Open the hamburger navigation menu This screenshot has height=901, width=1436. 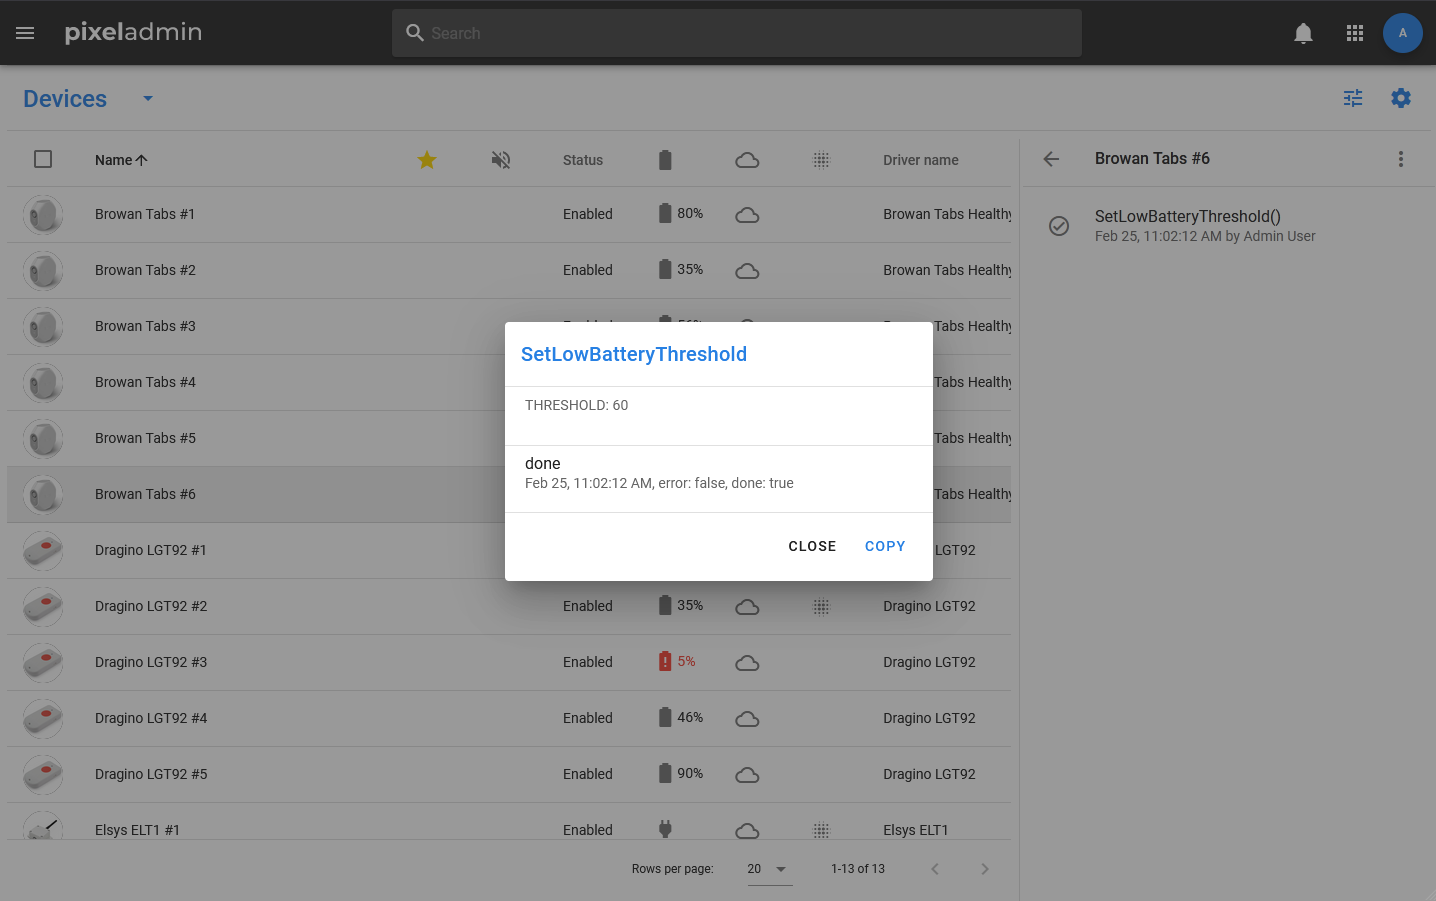25,33
